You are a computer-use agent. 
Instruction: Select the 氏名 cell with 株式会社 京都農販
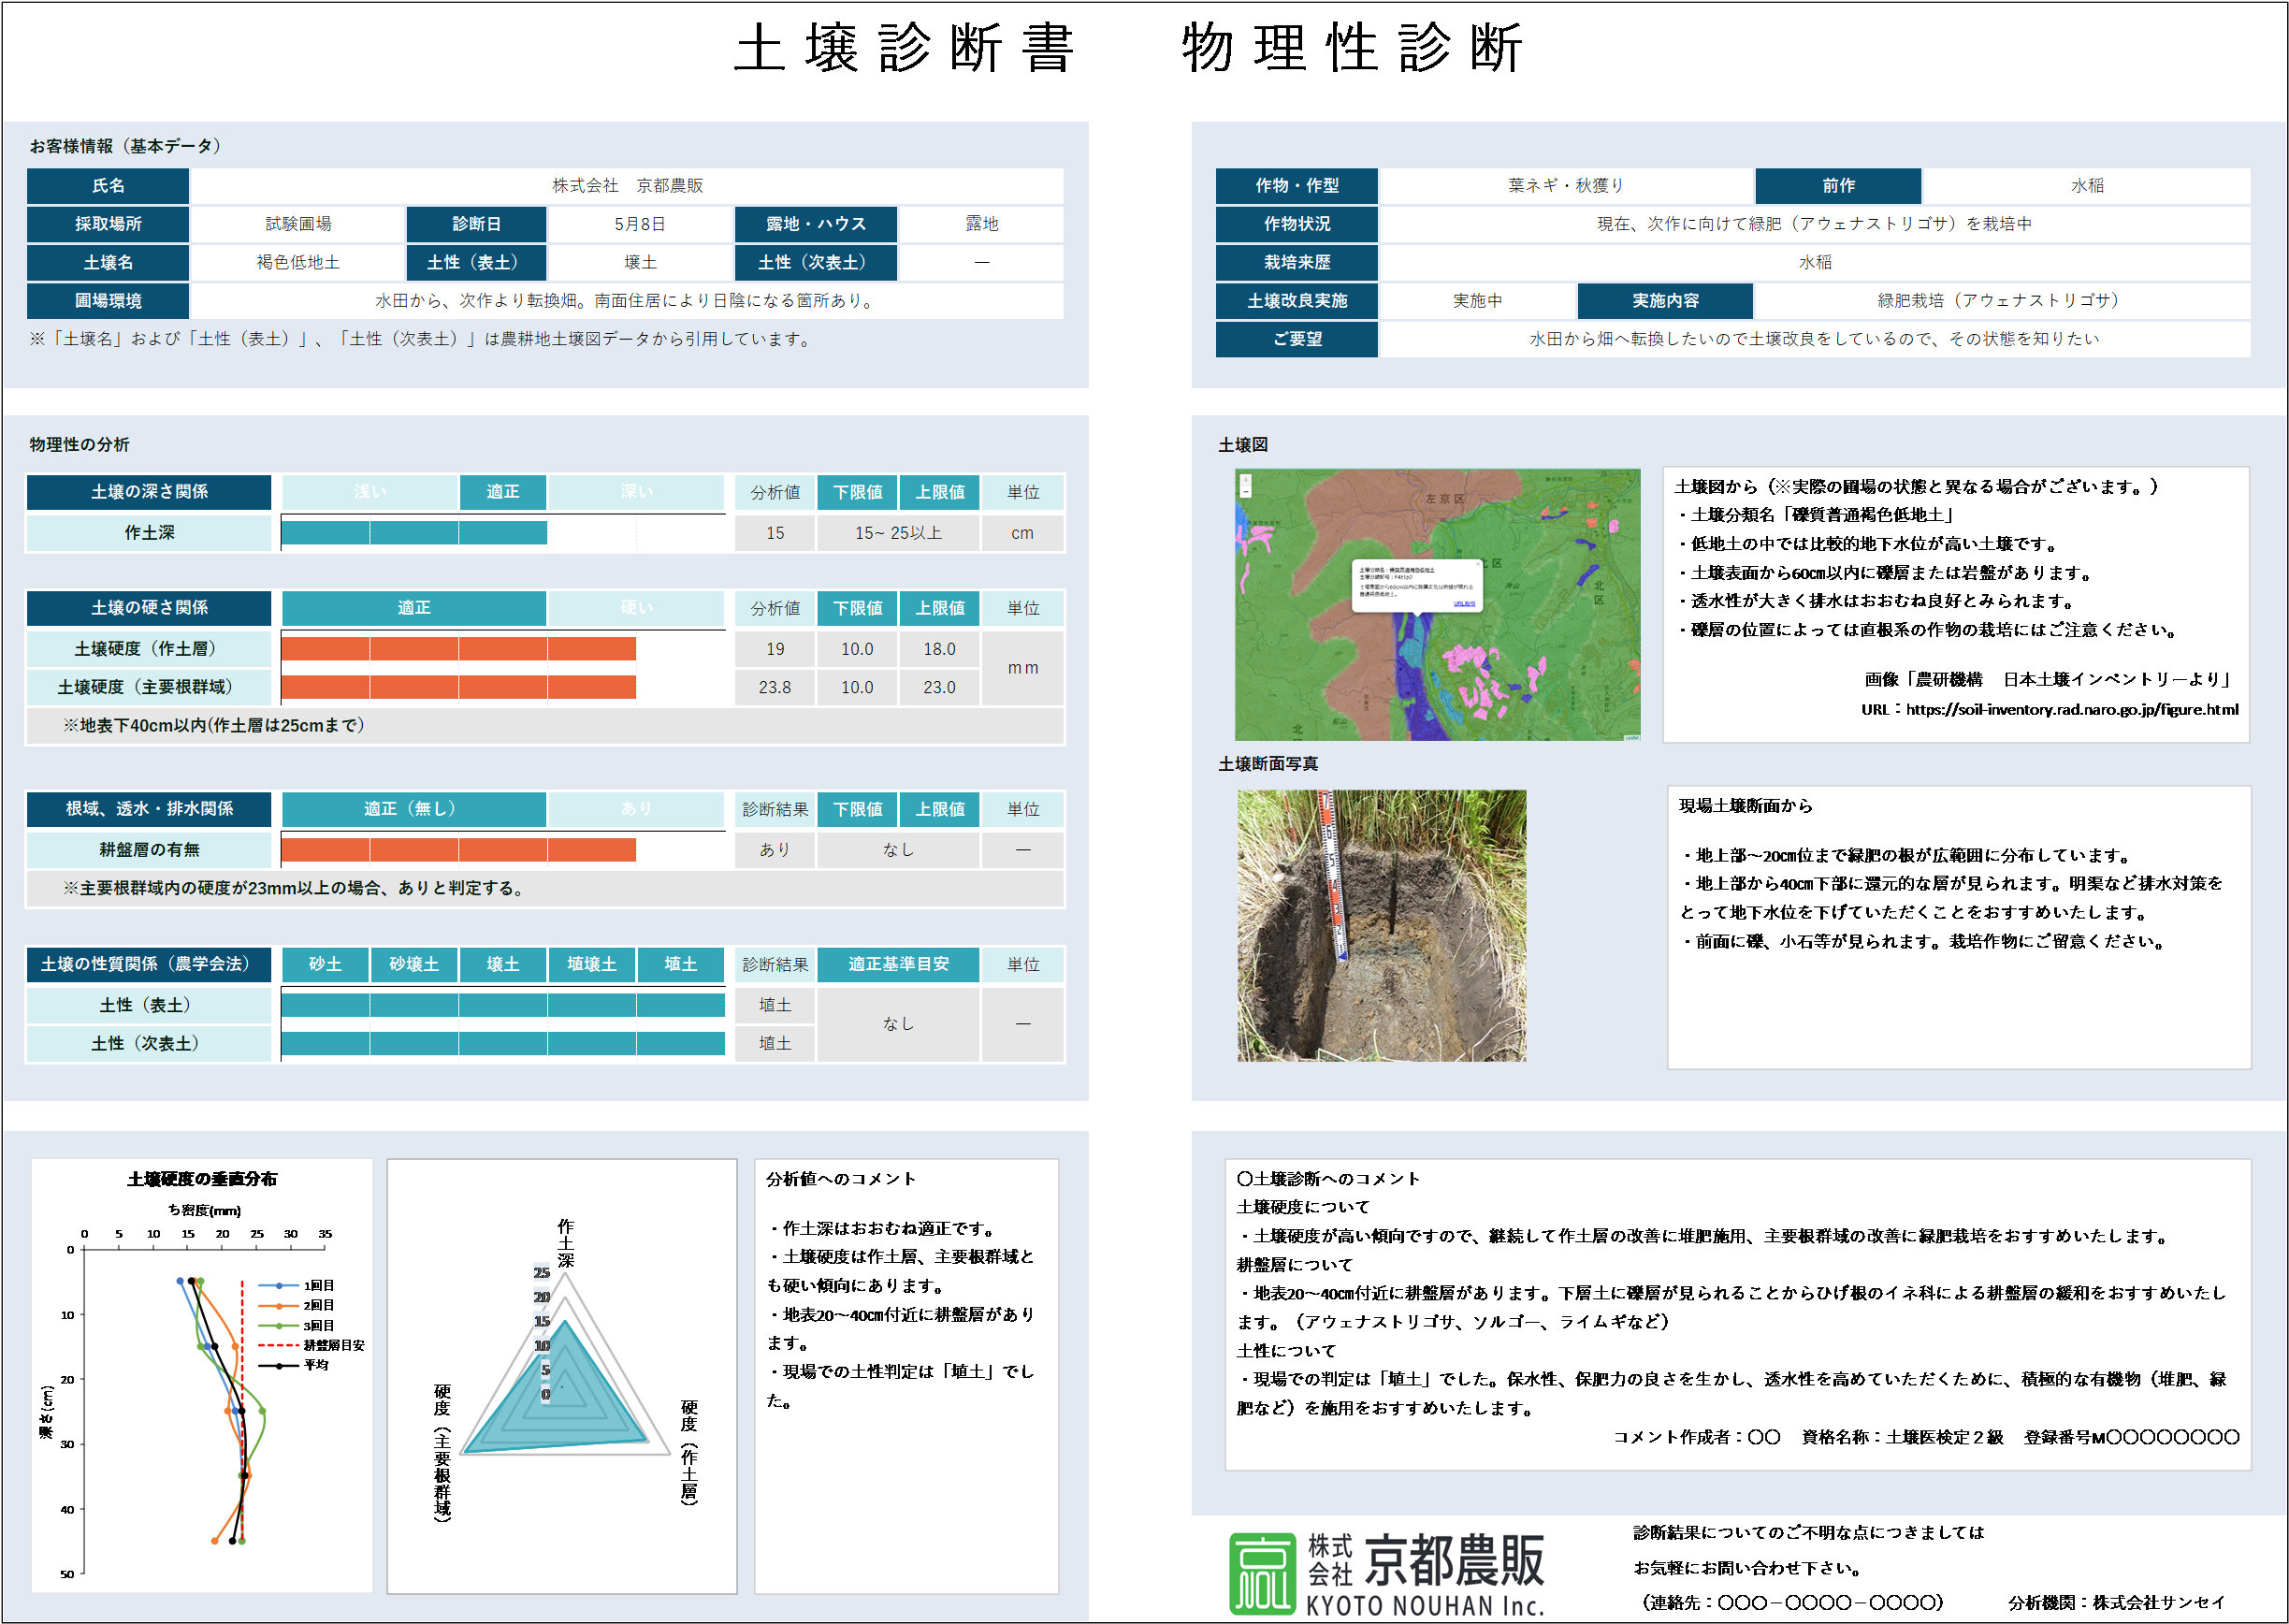(x=627, y=186)
